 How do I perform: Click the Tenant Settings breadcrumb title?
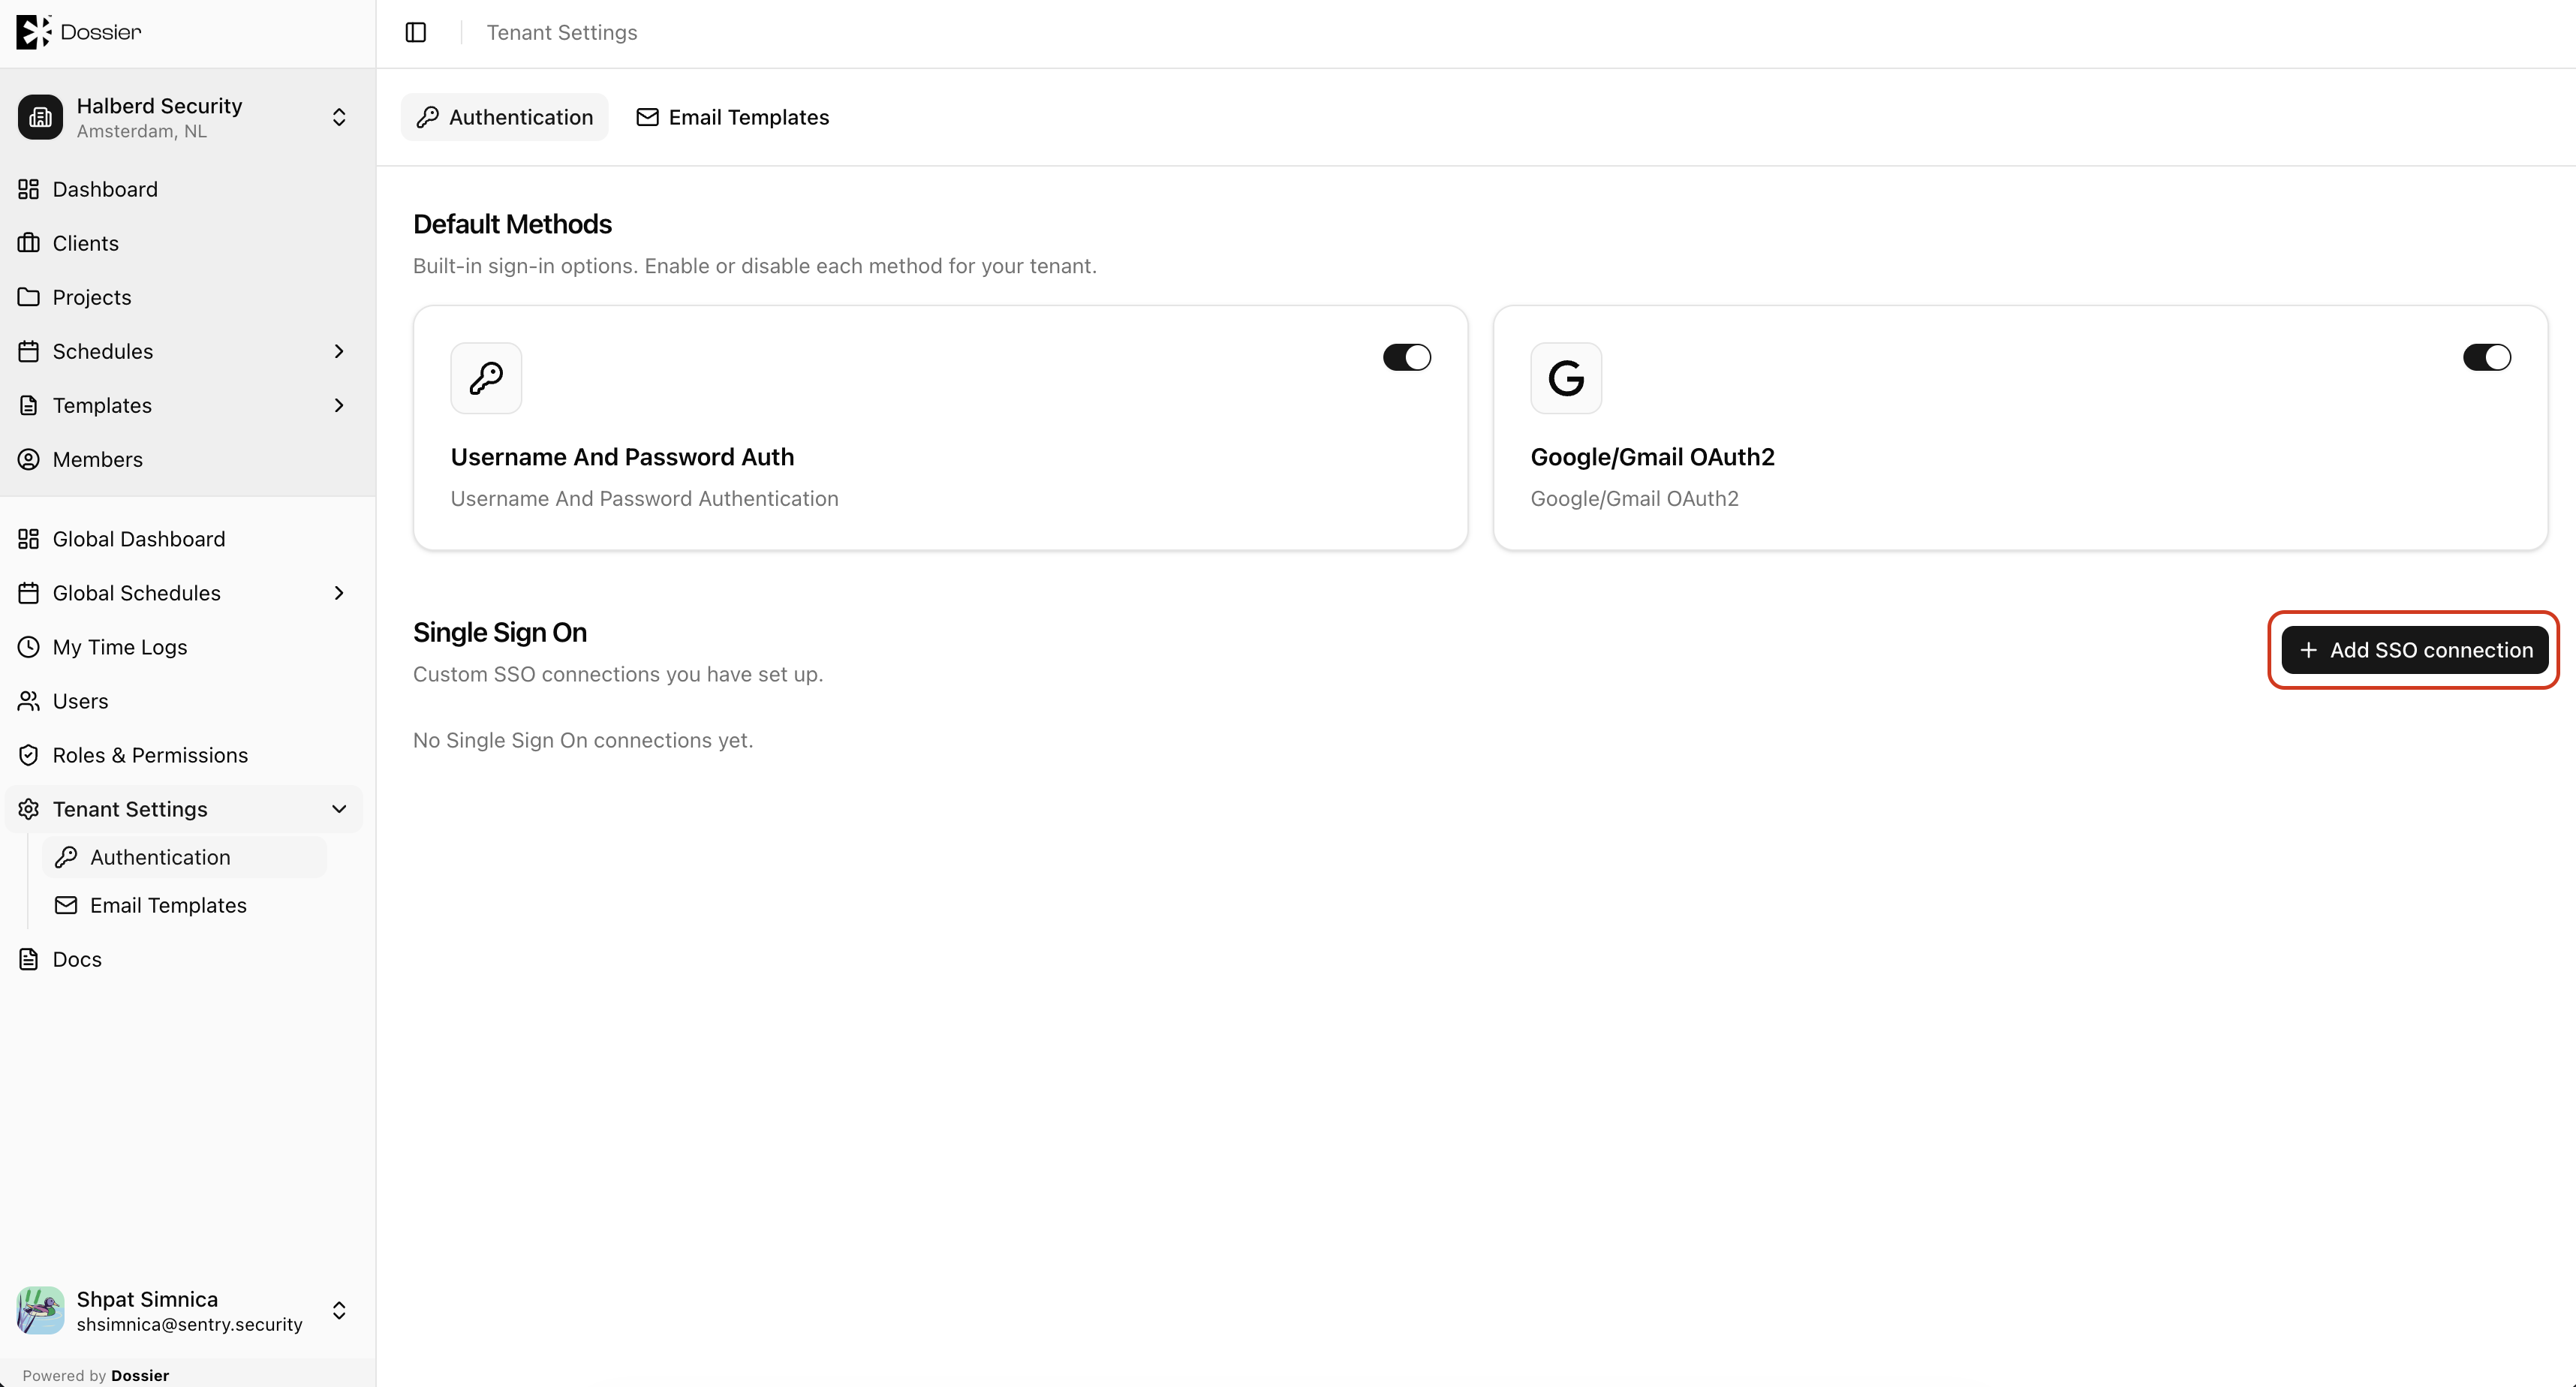[x=562, y=33]
